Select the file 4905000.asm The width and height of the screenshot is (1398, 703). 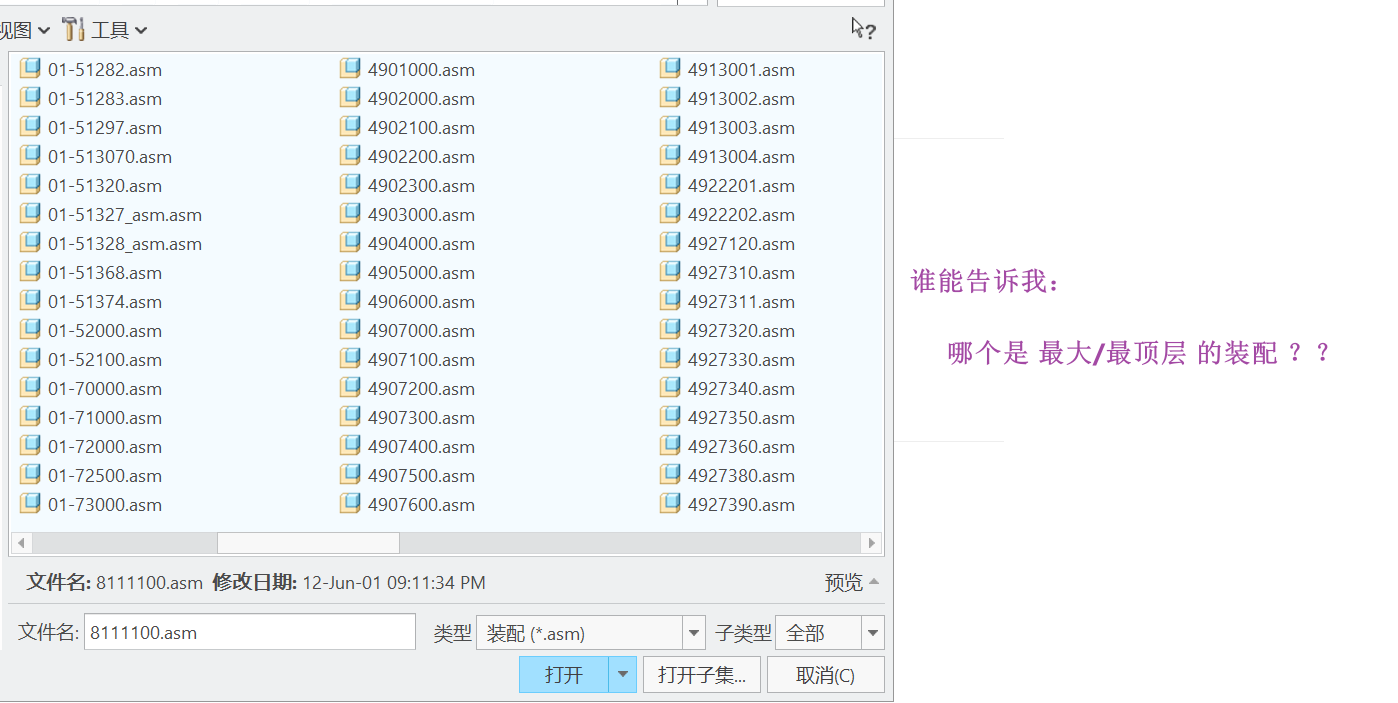point(420,273)
